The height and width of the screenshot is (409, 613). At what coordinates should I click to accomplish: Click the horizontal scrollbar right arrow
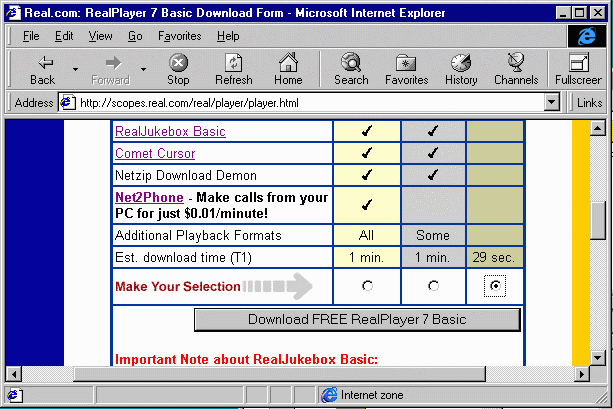coord(582,375)
